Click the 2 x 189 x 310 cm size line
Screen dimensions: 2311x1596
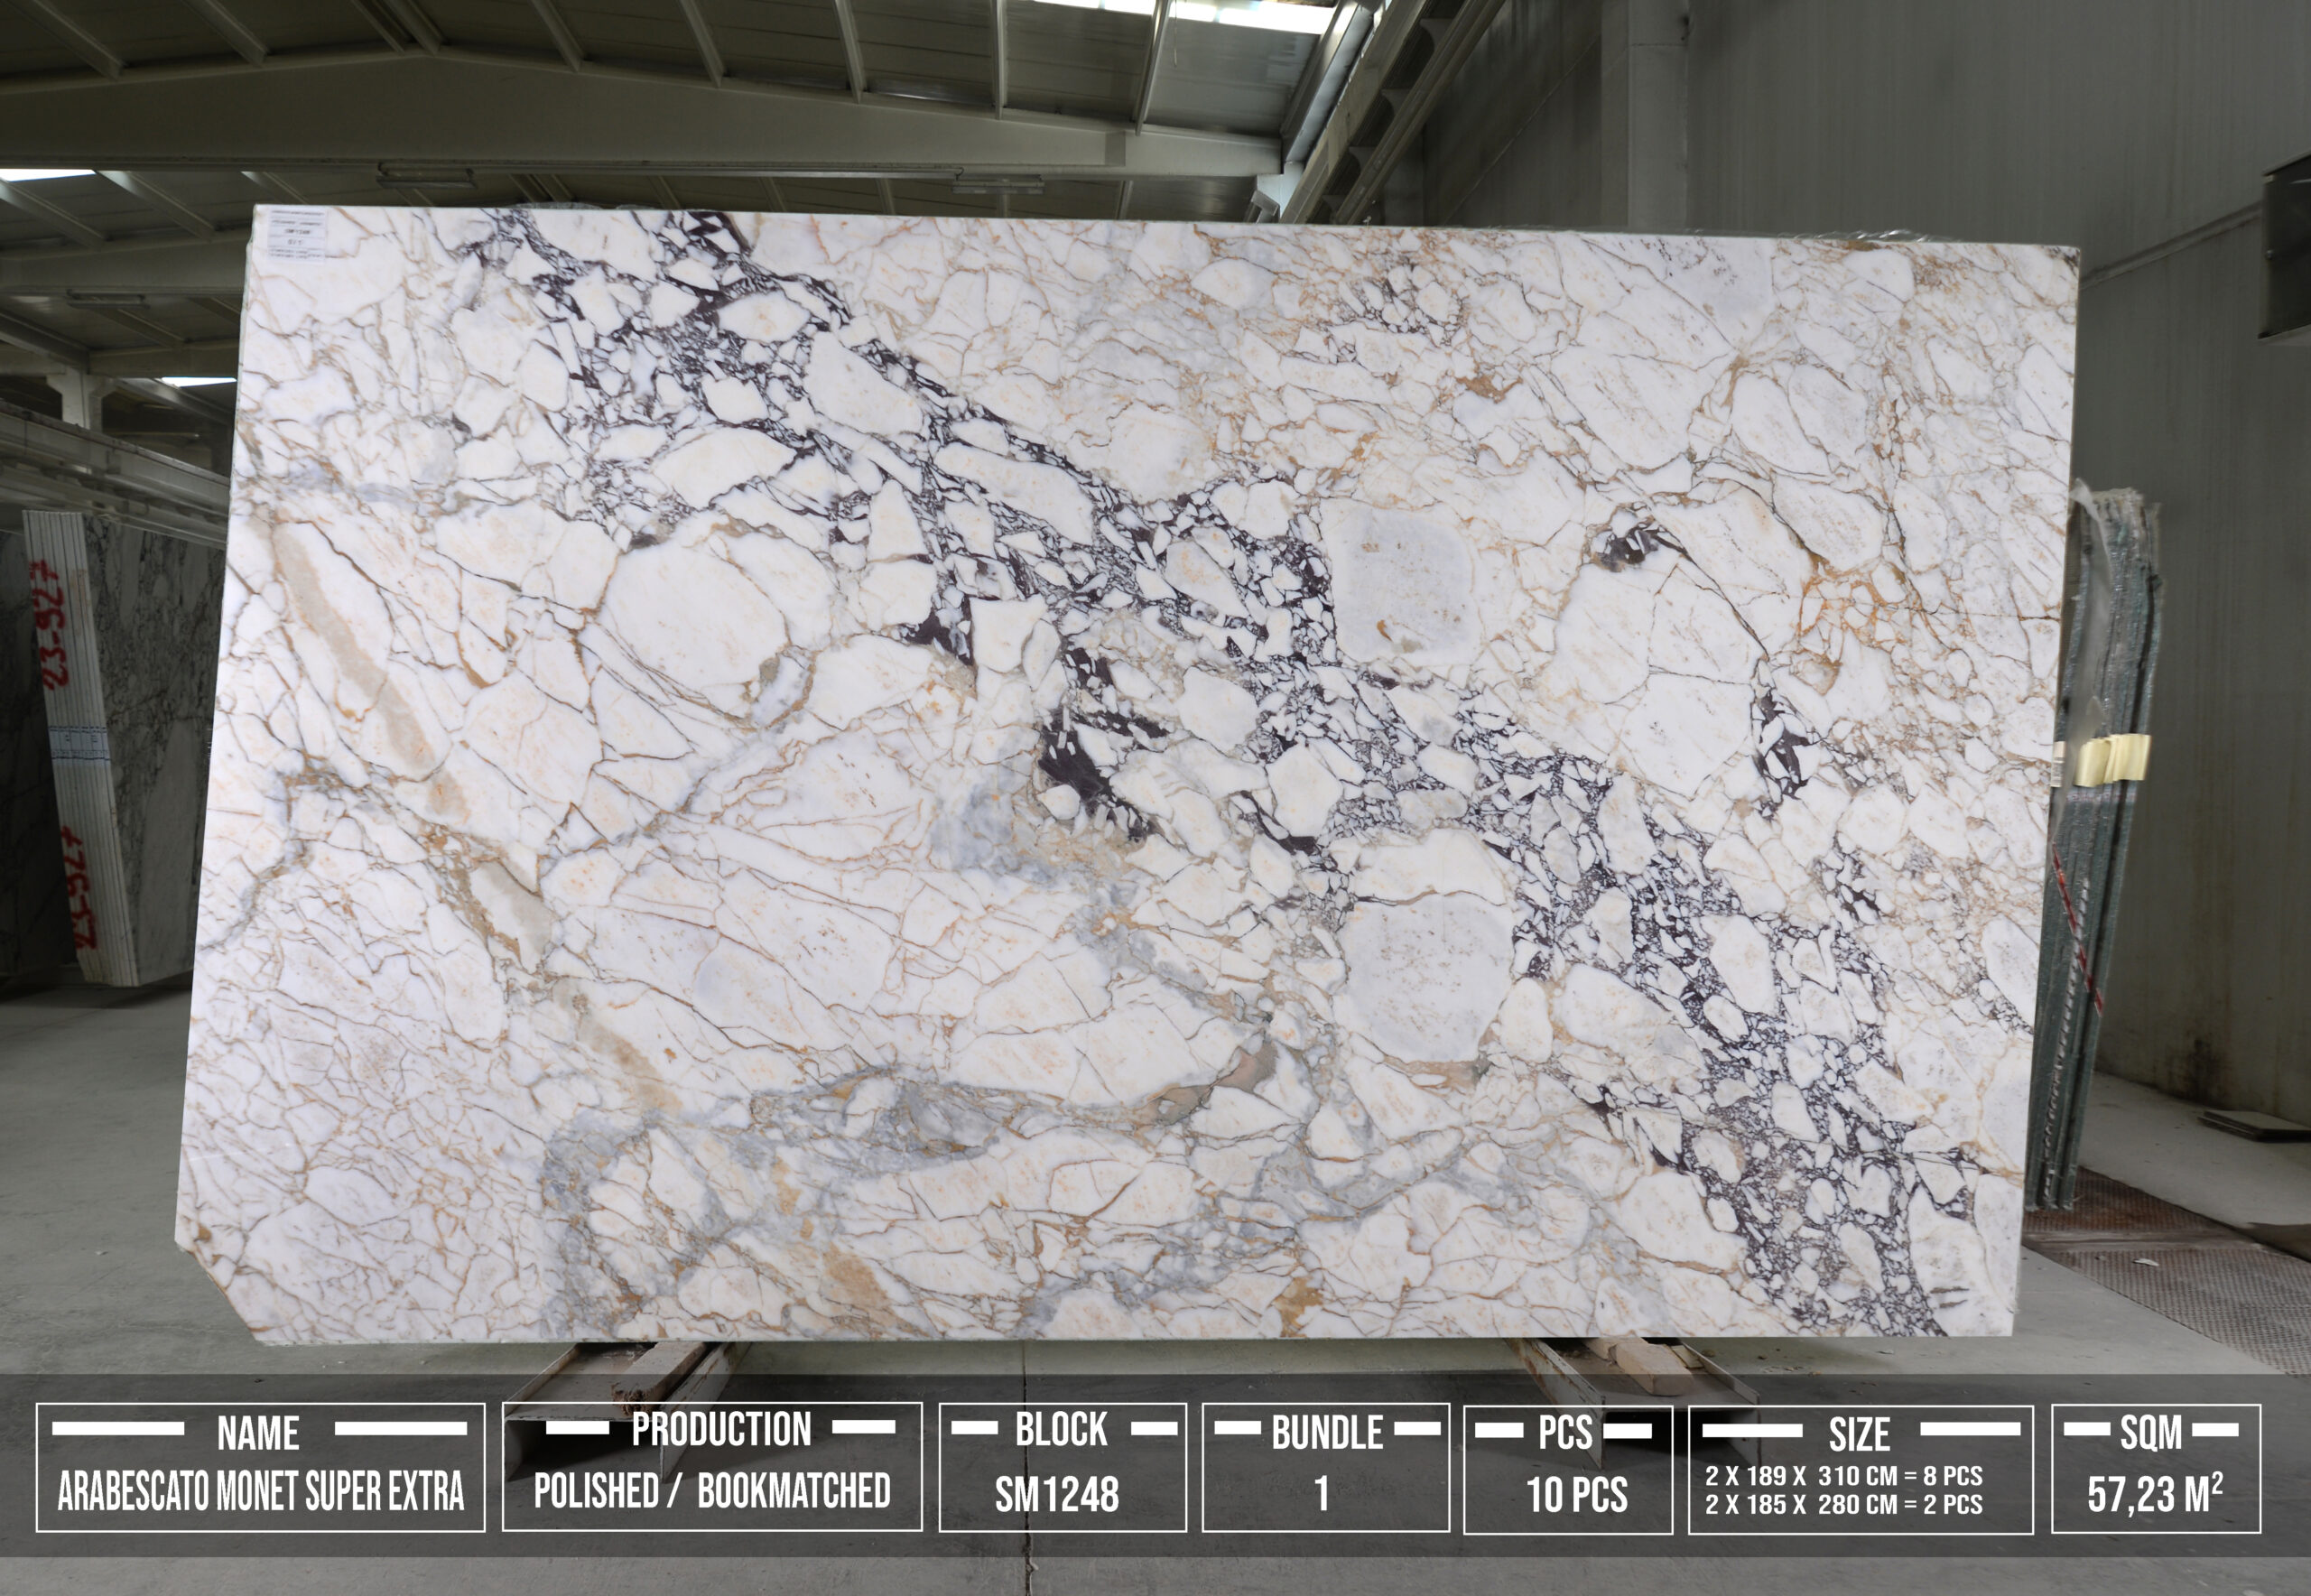click(x=1844, y=1476)
